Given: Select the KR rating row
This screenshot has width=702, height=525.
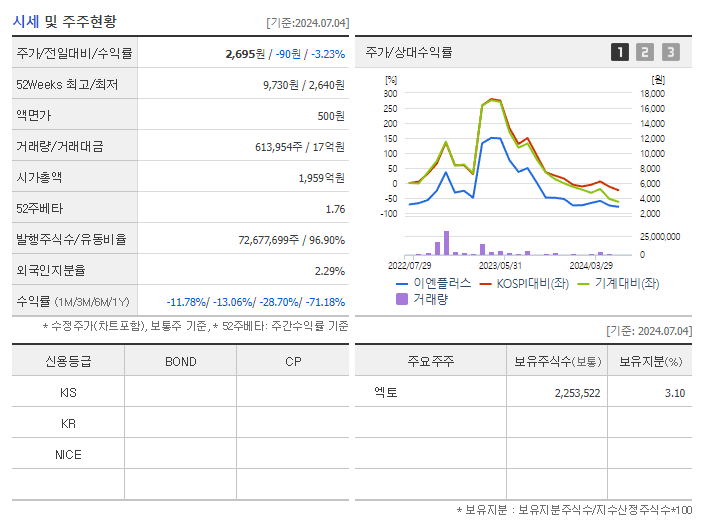Looking at the screenshot, I should (180, 423).
